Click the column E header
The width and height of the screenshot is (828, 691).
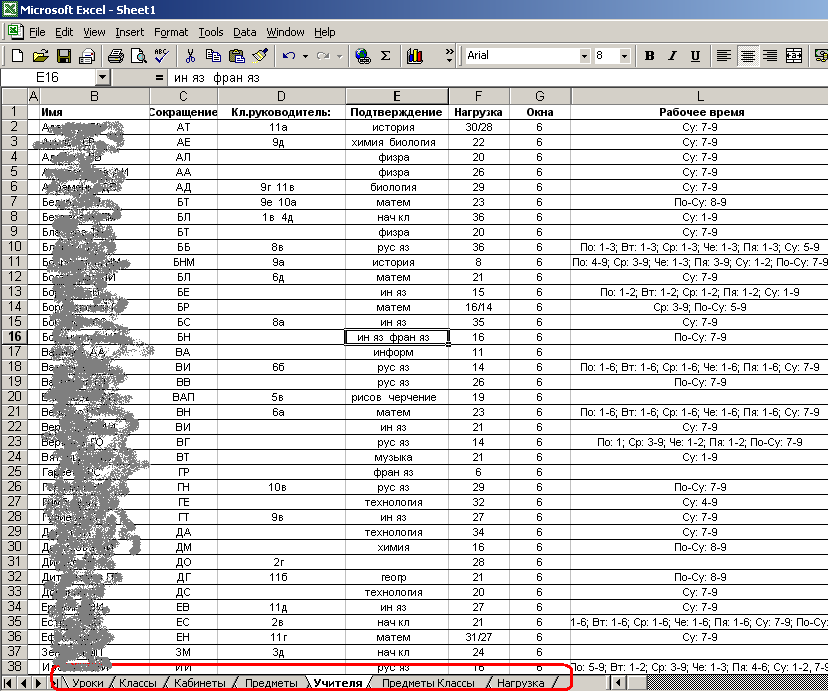click(396, 97)
